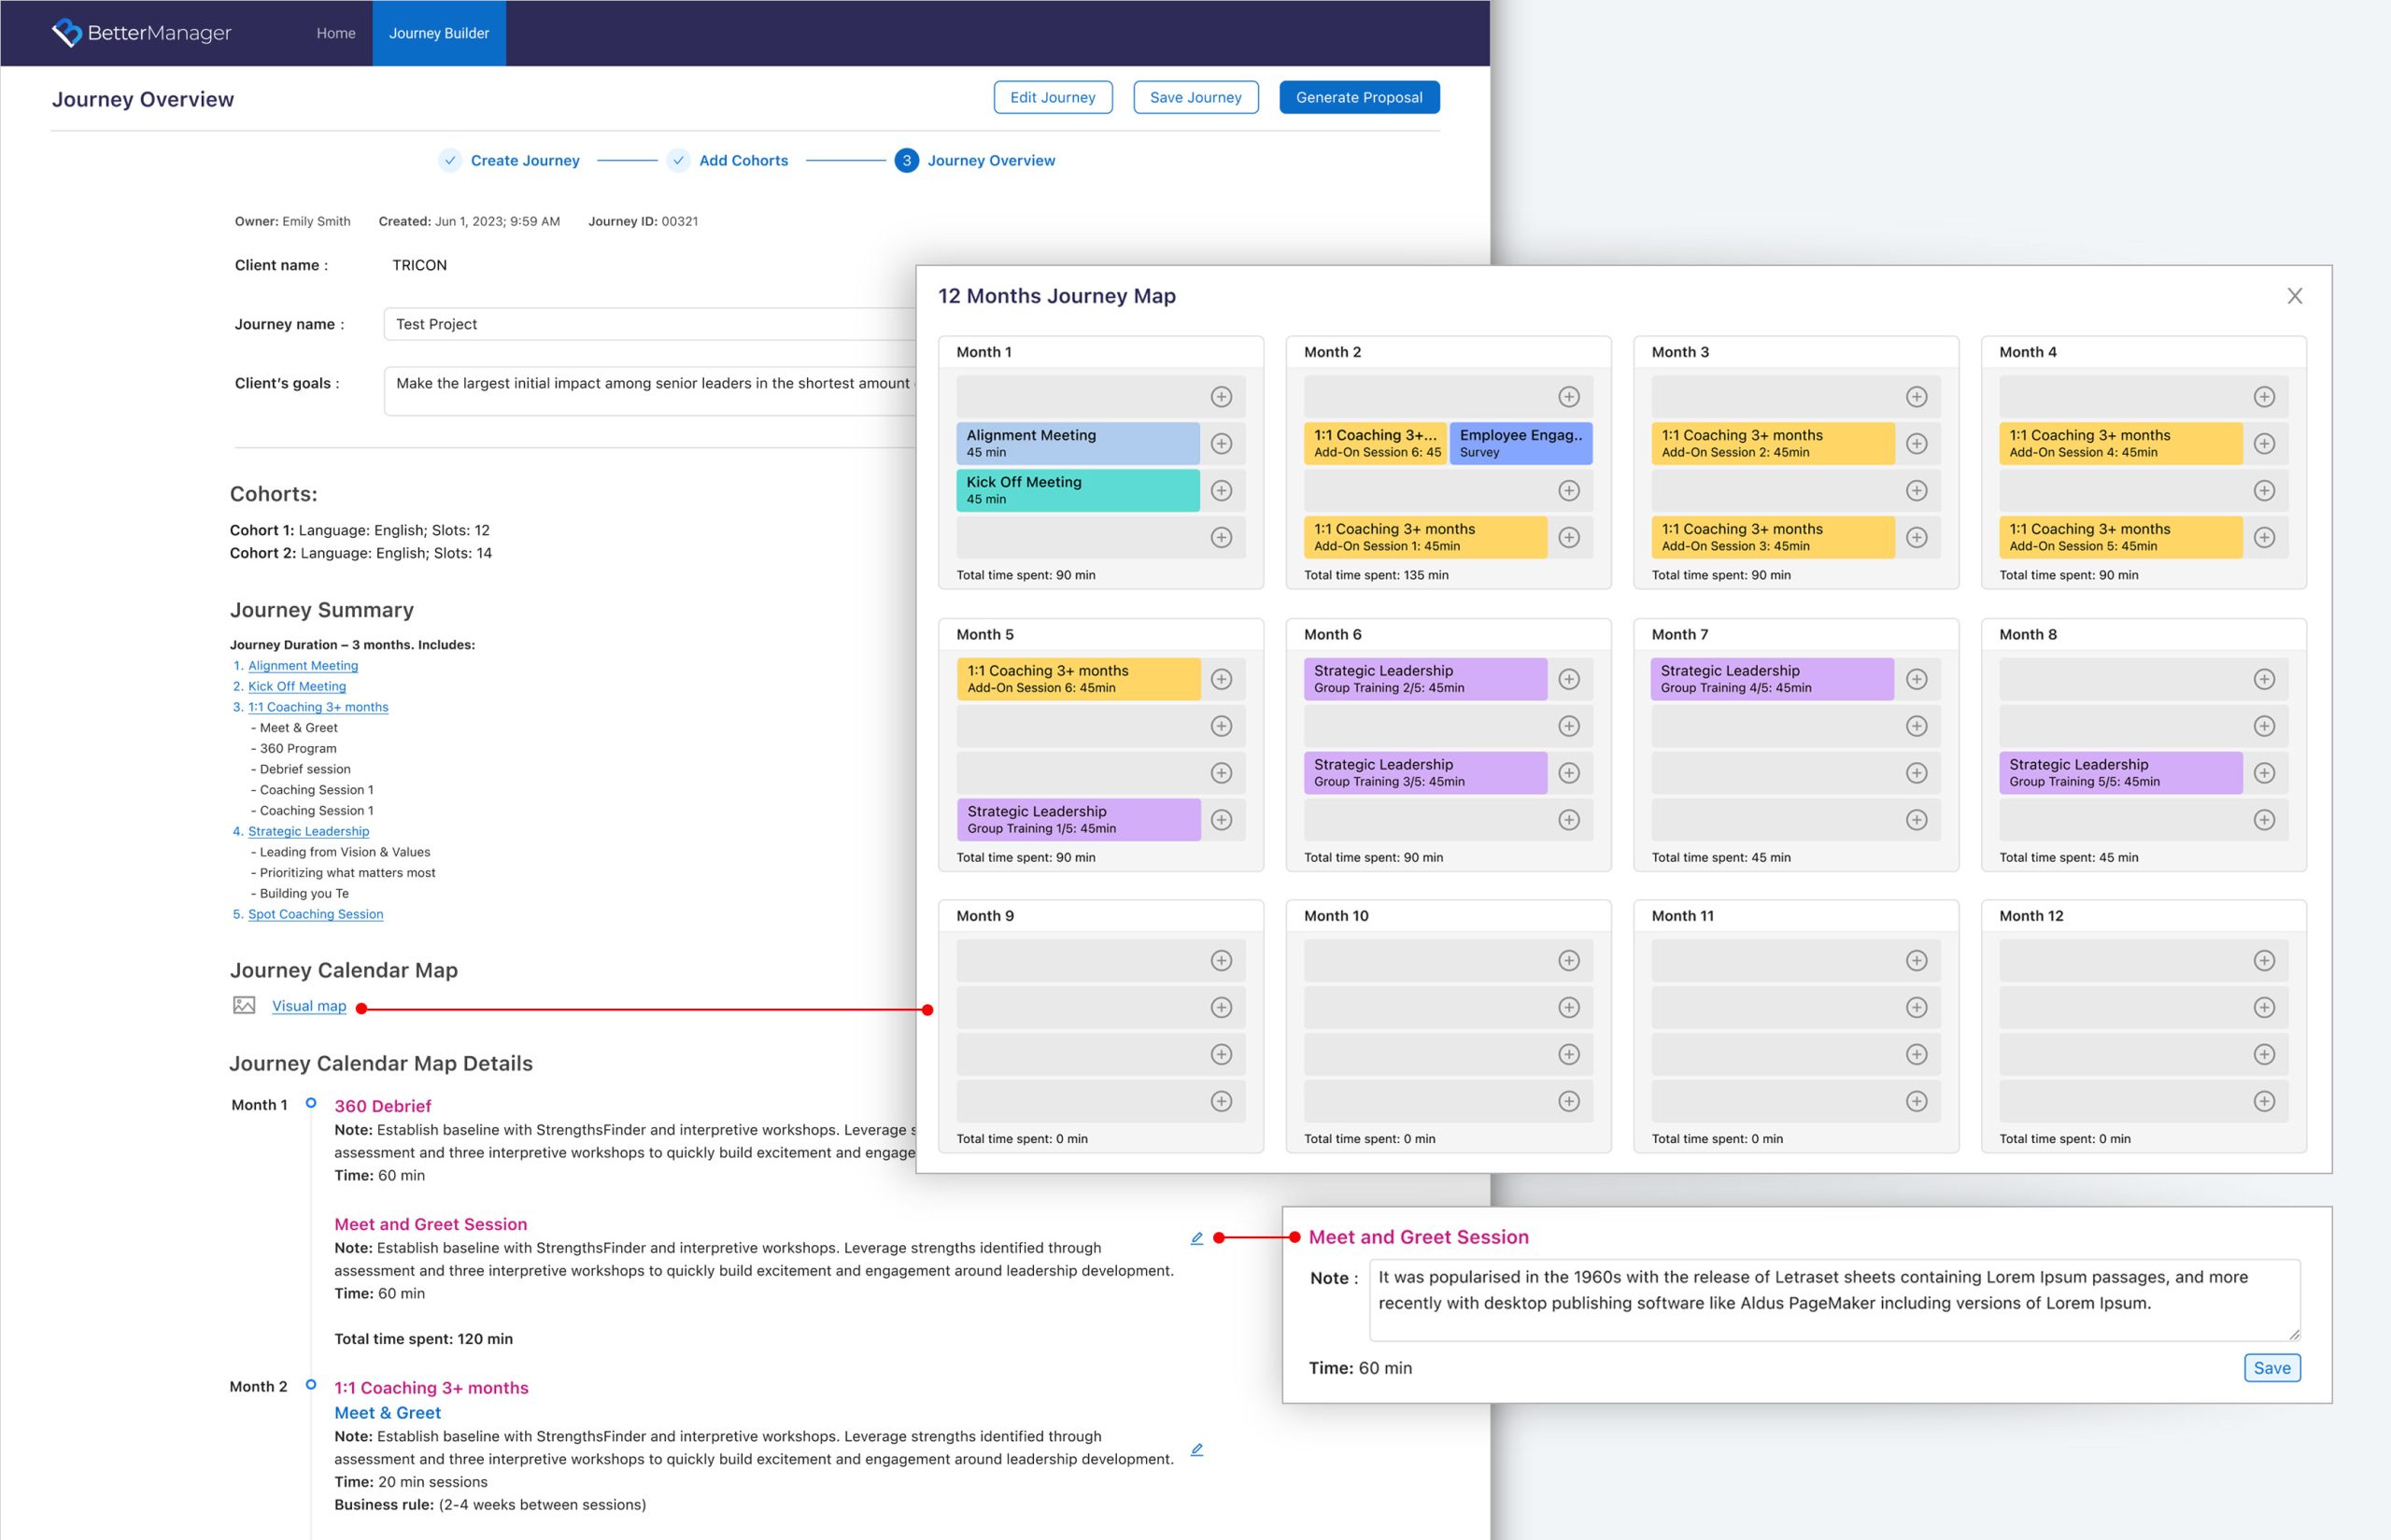
Task: Click Save in Meet and Greet note editor
Action: 2271,1368
